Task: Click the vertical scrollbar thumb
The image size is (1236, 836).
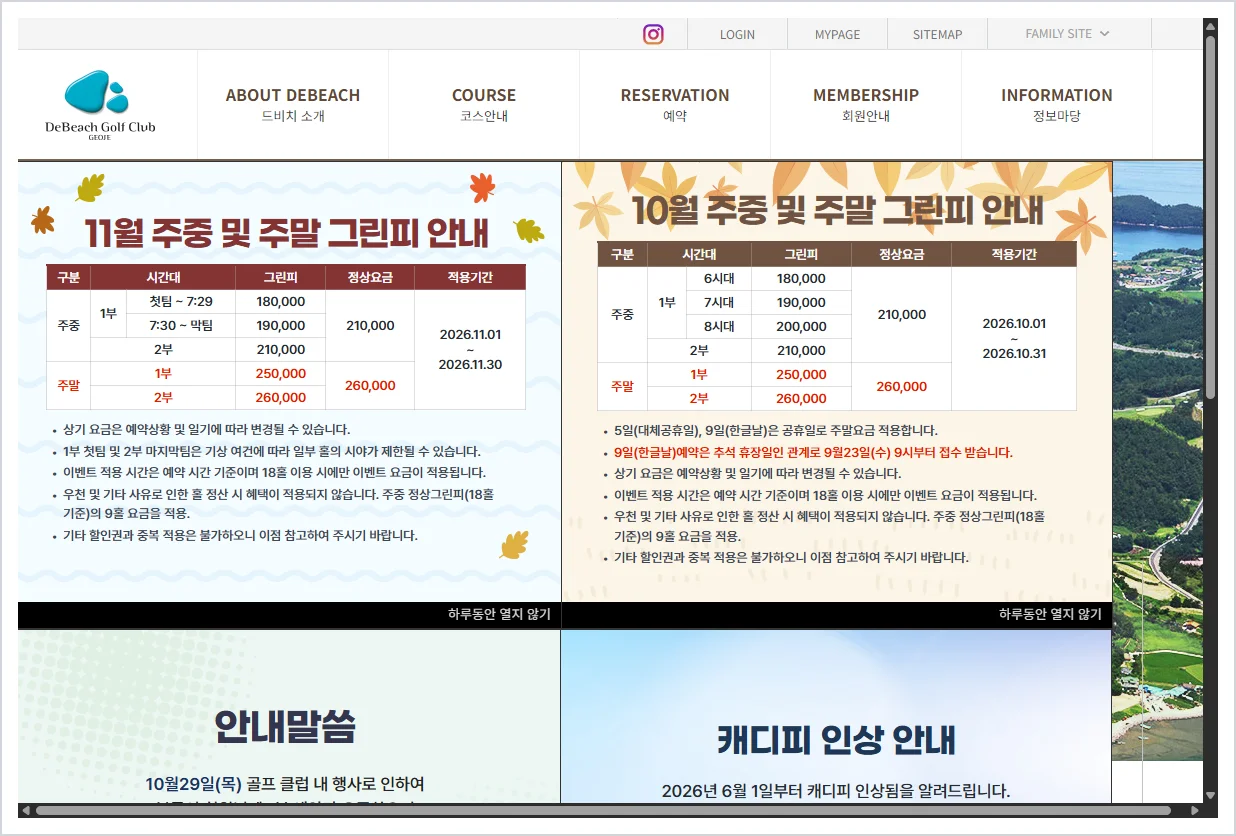Action: 1211,215
